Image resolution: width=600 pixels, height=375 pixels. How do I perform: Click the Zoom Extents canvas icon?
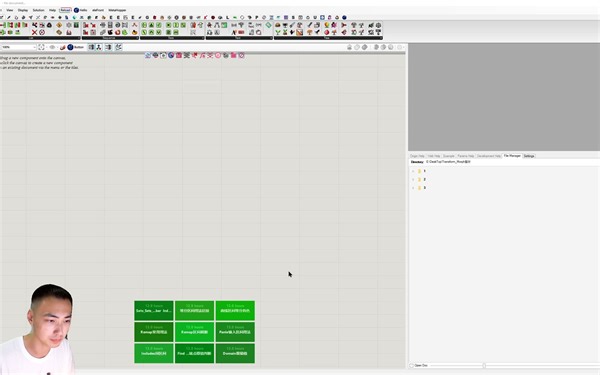[41, 47]
